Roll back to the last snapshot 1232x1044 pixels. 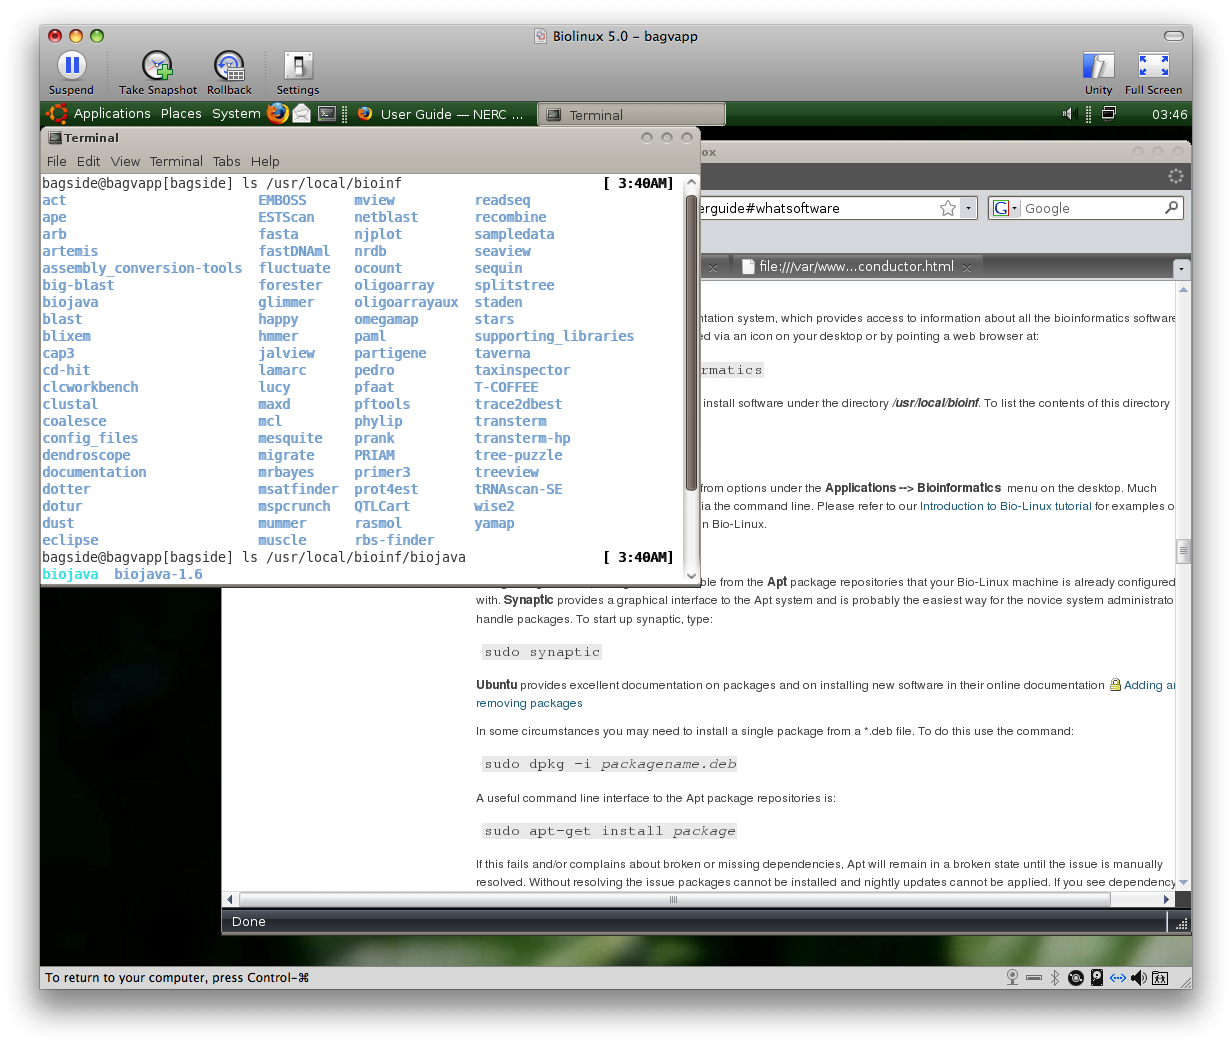point(229,67)
